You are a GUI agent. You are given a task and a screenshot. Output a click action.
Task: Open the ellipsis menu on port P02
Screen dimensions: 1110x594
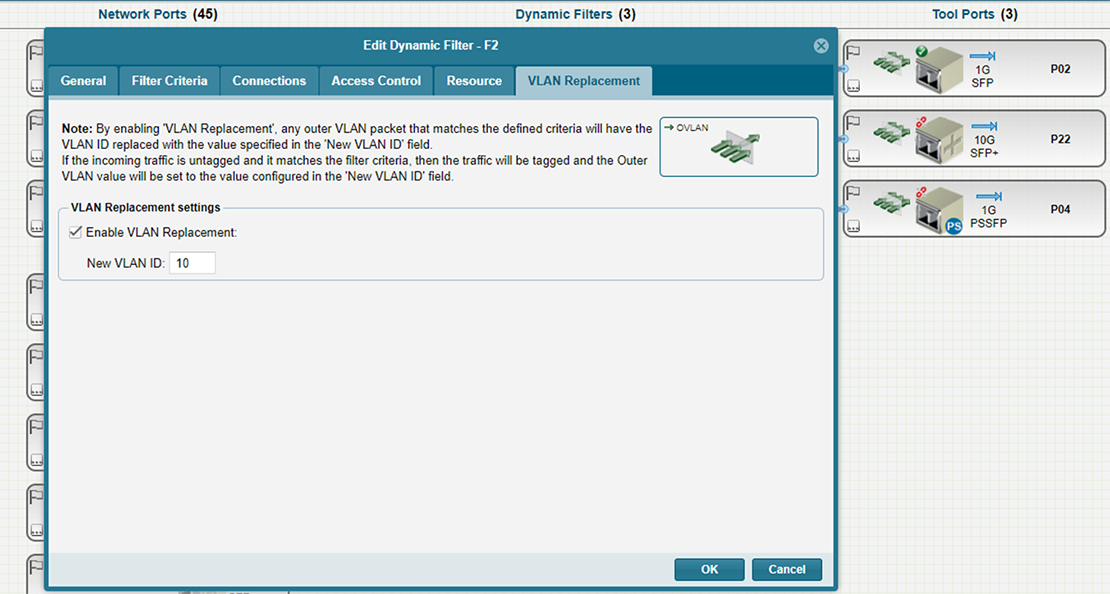pos(855,87)
